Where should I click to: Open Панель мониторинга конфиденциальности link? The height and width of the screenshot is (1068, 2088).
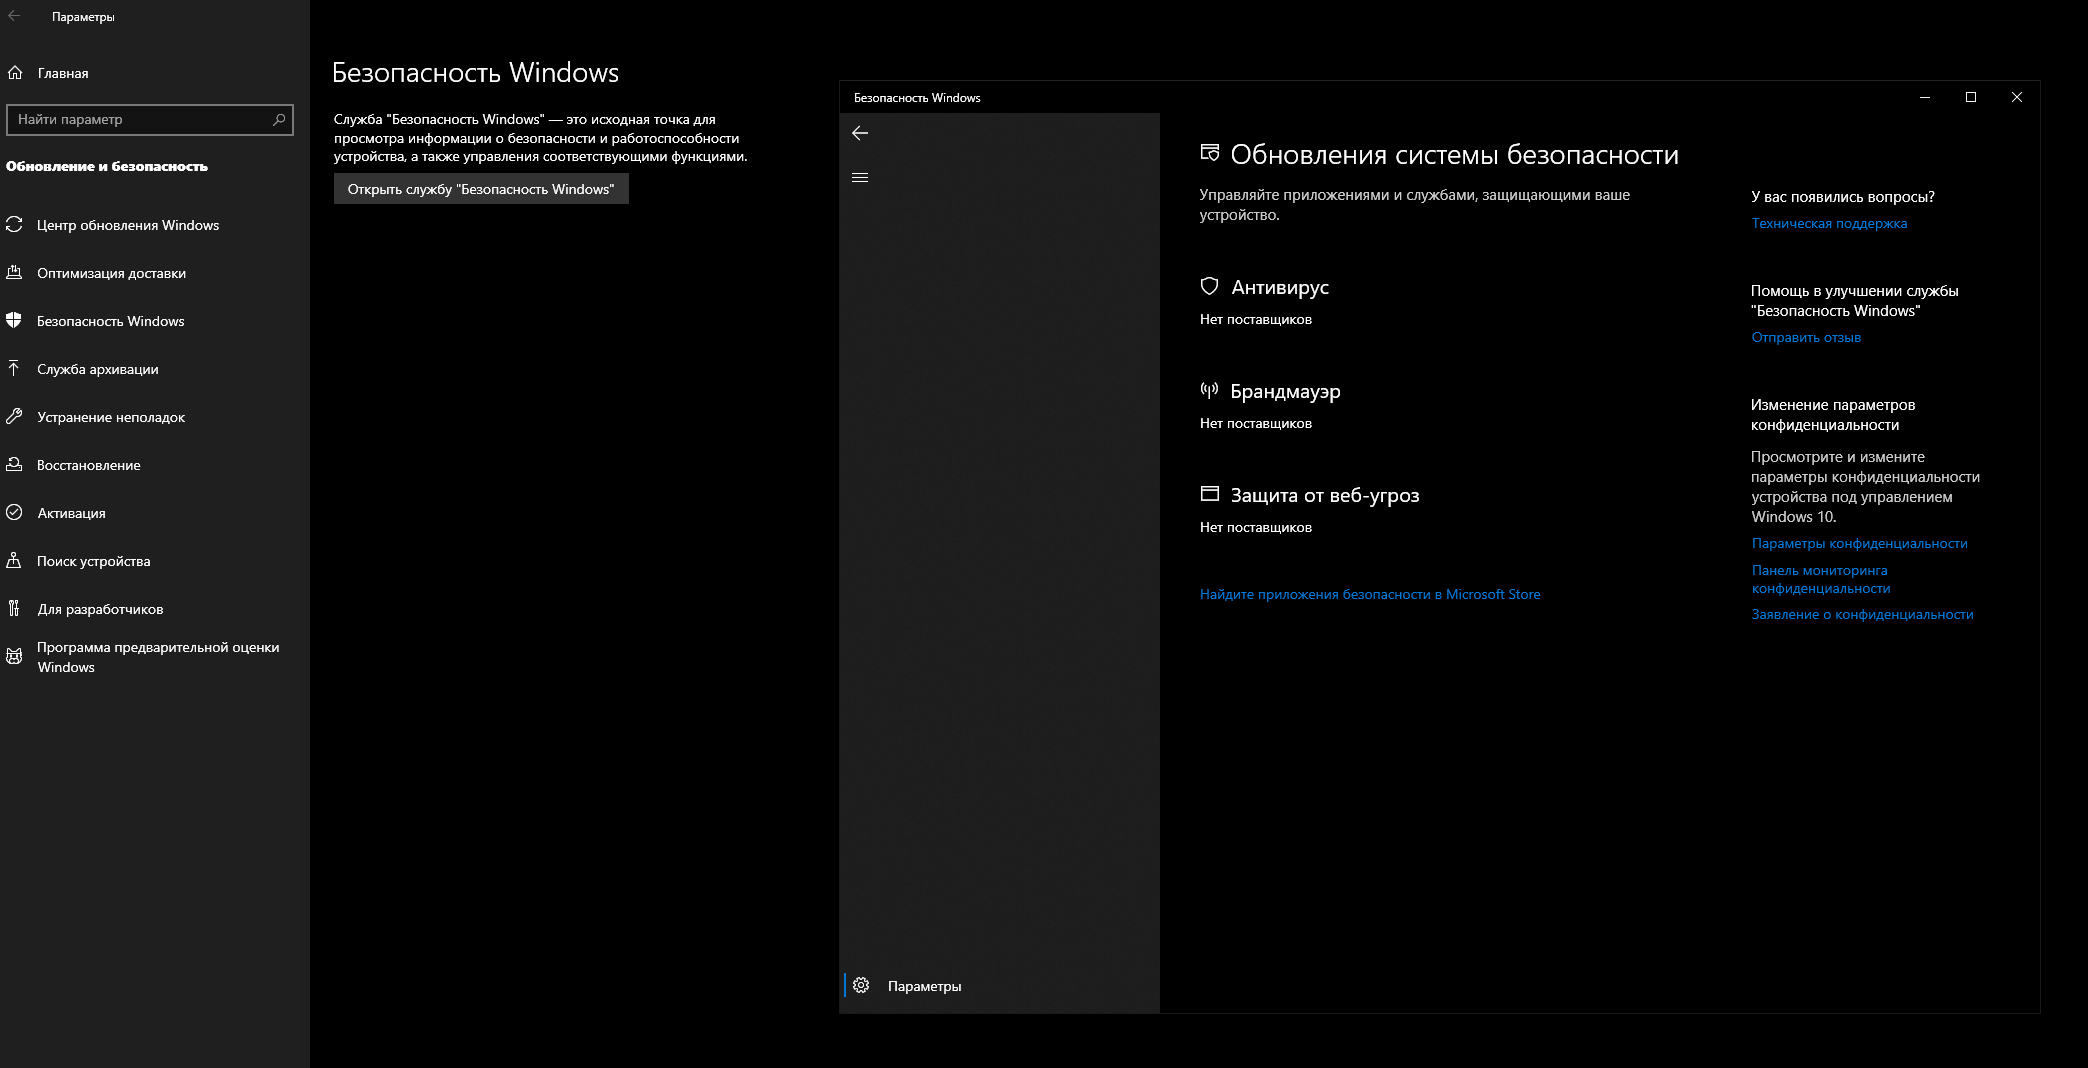pos(1820,579)
